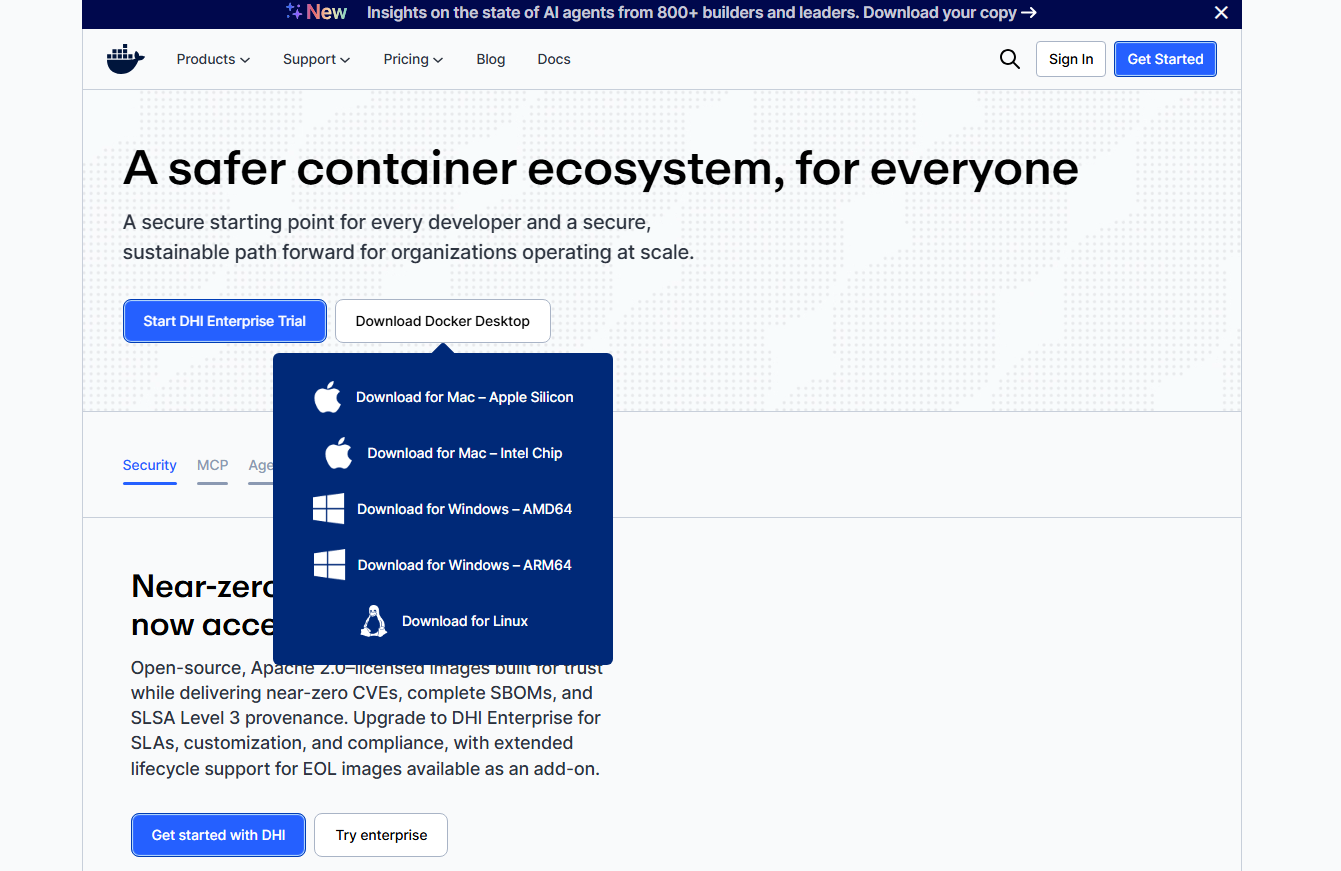1341x871 pixels.
Task: Dismiss the top announcement banner
Action: 1221,13
